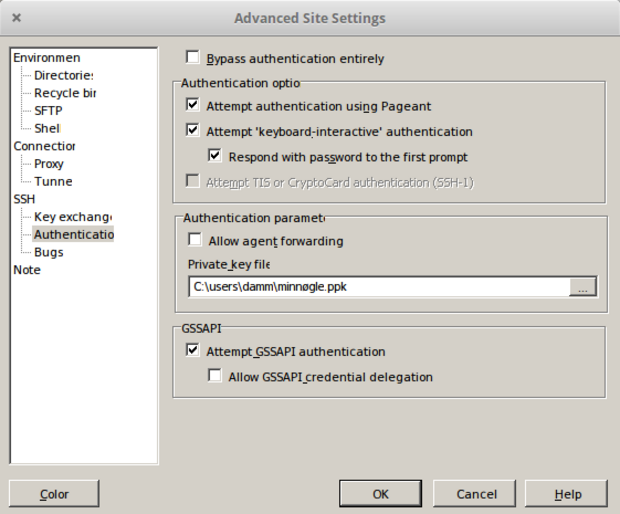620x514 pixels.
Task: Uncheck Attempt authentication using Pageant
Action: [193, 105]
